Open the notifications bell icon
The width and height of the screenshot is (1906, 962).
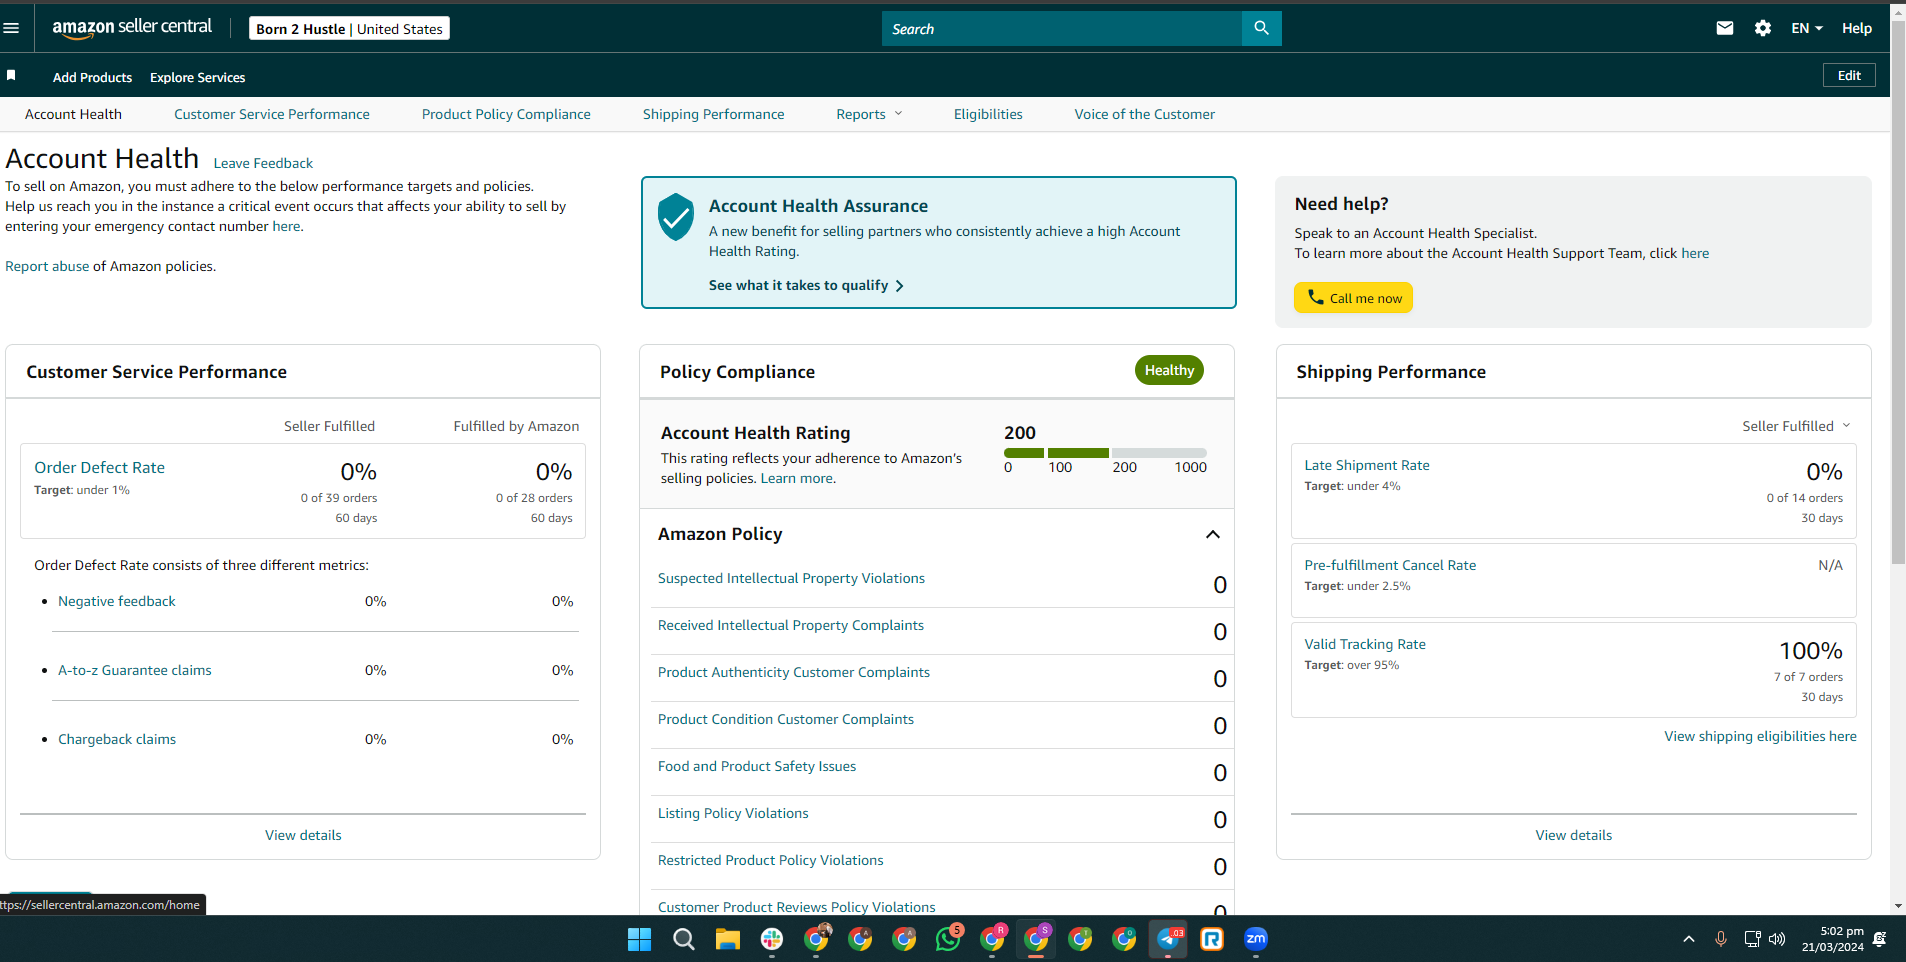click(x=1879, y=939)
